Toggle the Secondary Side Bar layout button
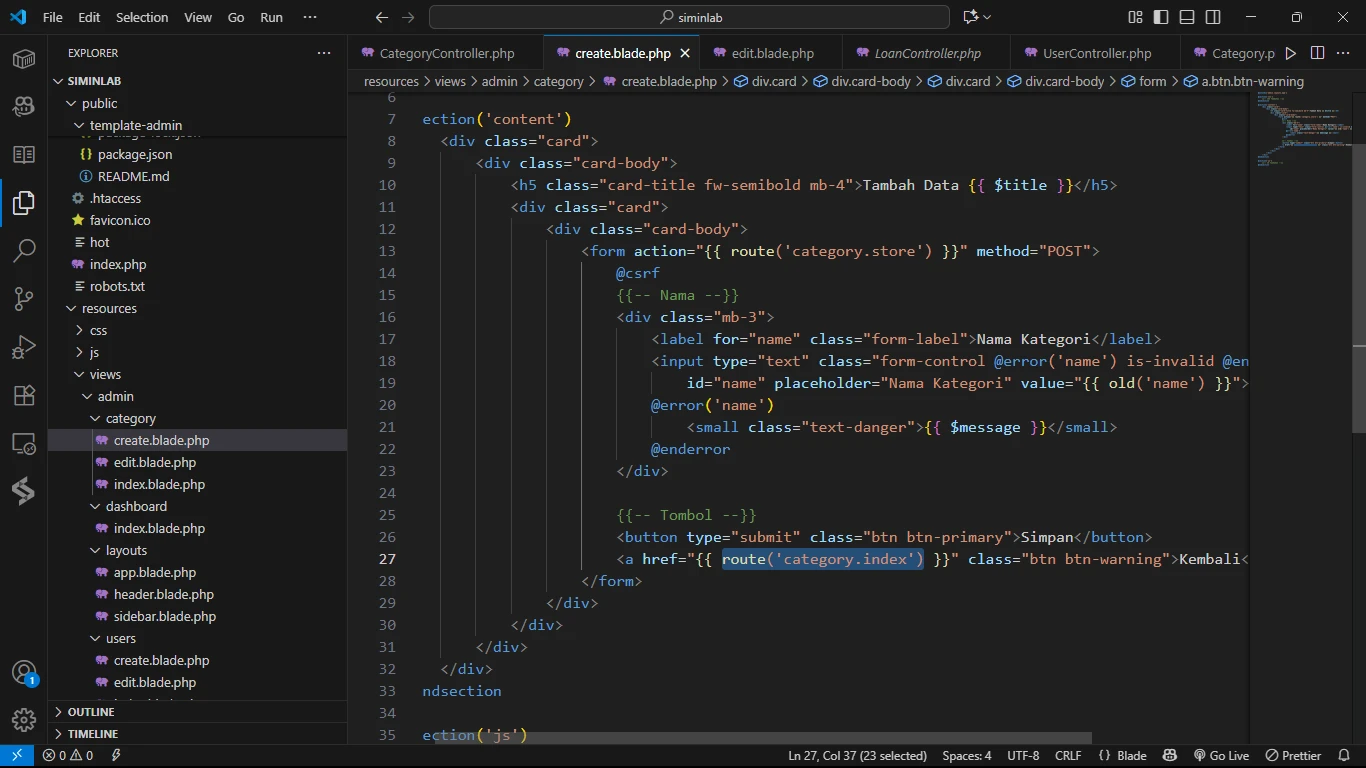 pyautogui.click(x=1213, y=17)
